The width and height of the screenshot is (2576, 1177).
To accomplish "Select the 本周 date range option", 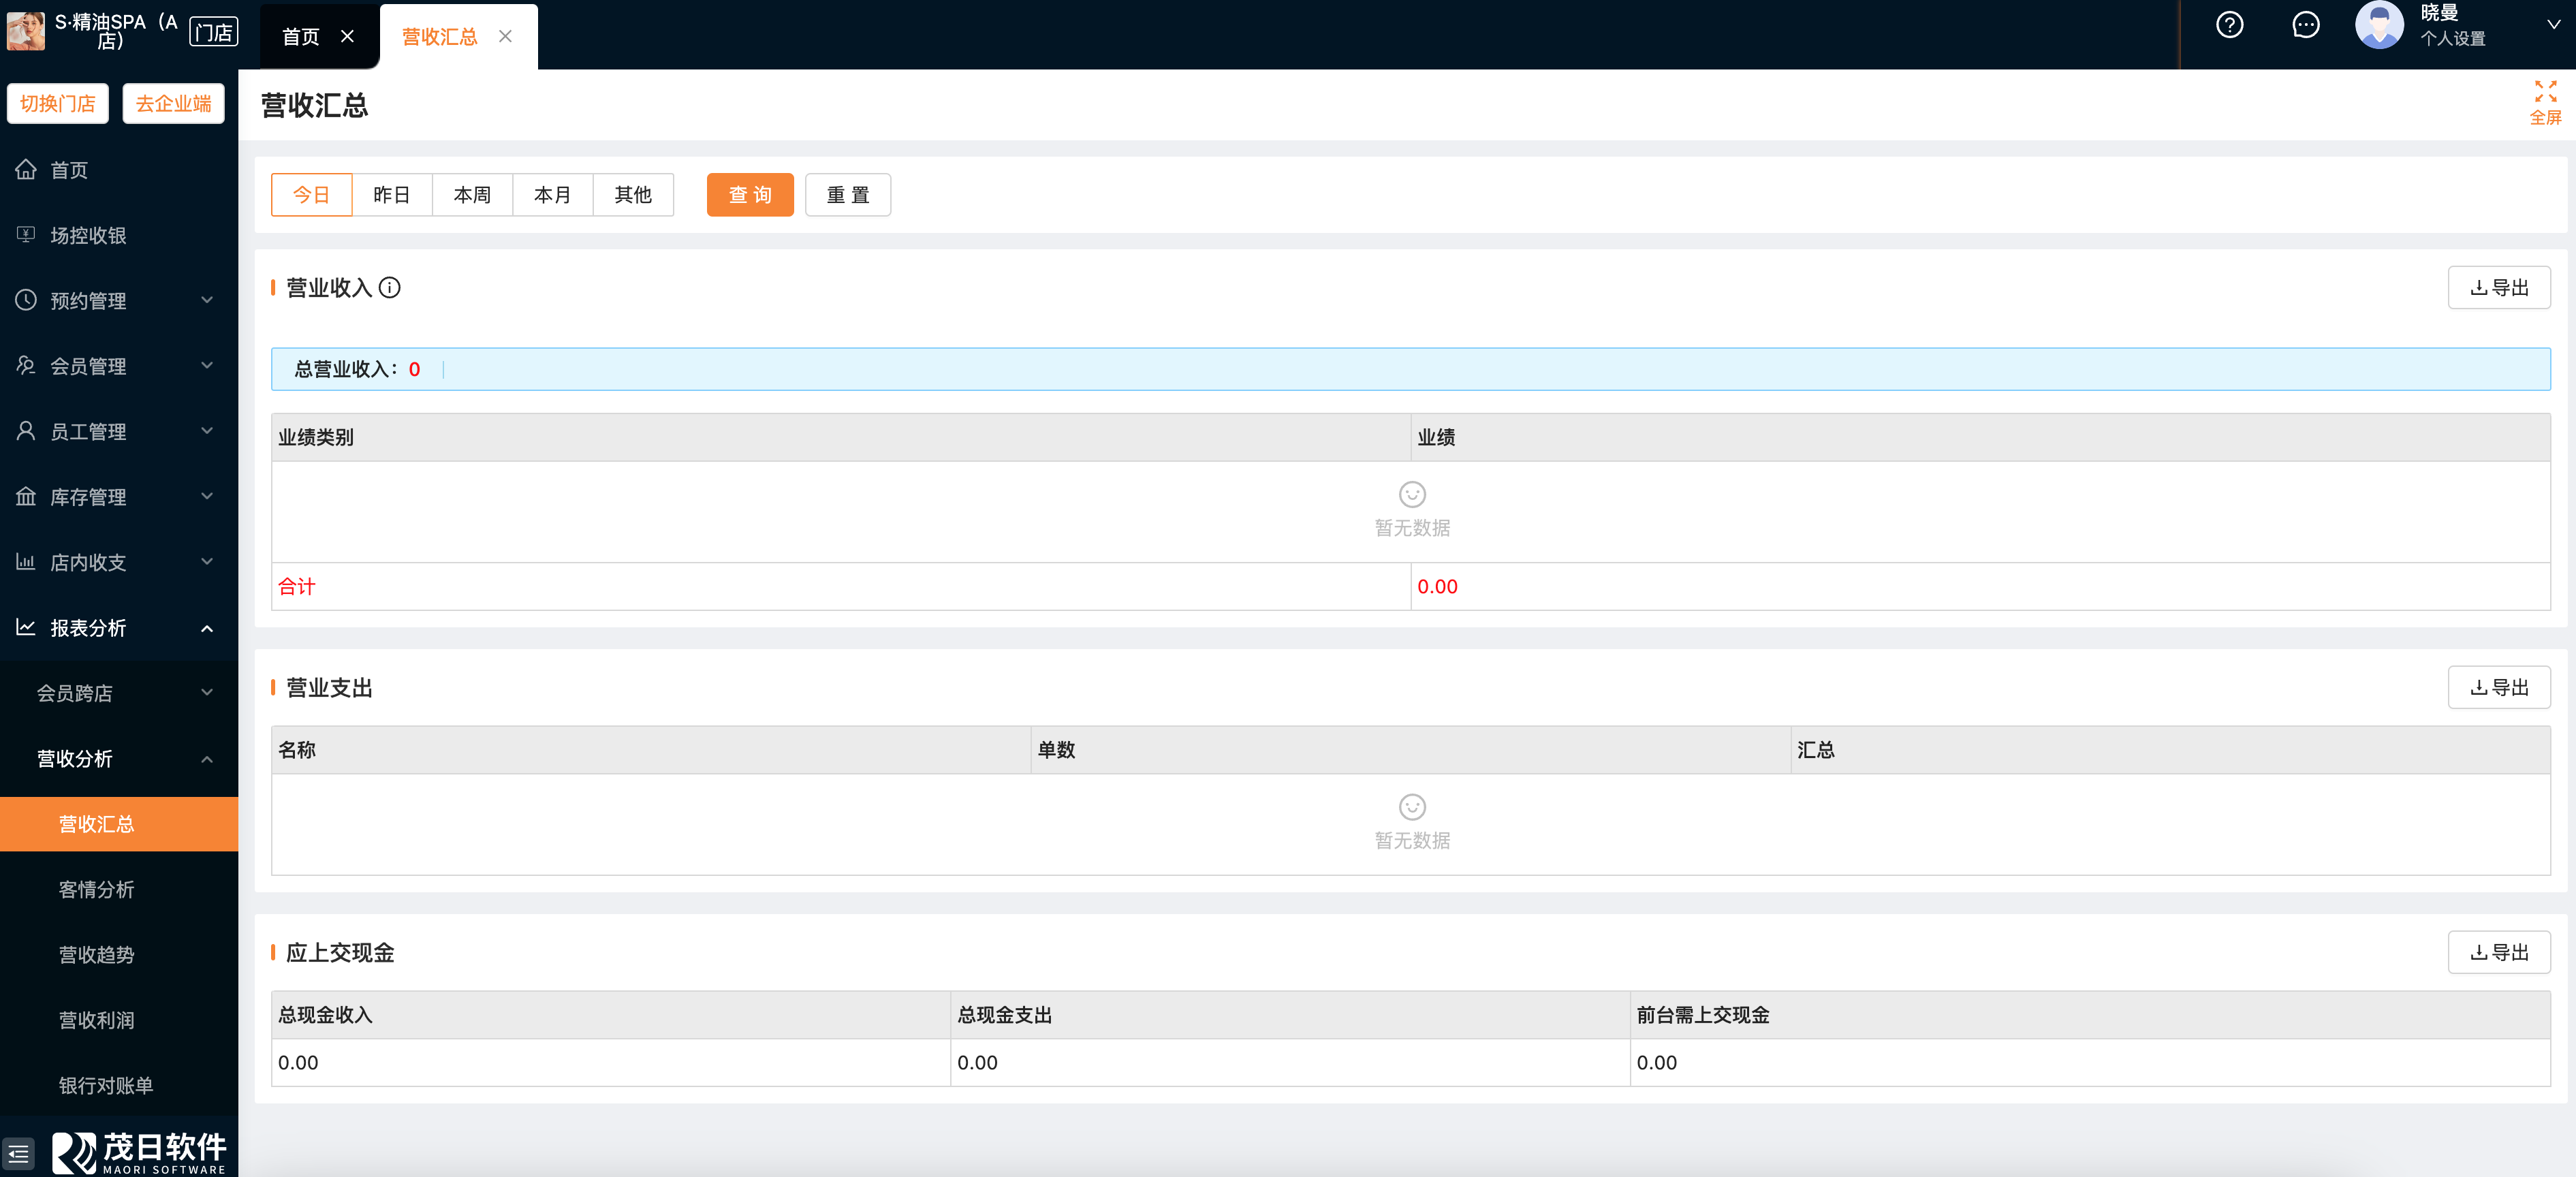I will click(x=472, y=195).
